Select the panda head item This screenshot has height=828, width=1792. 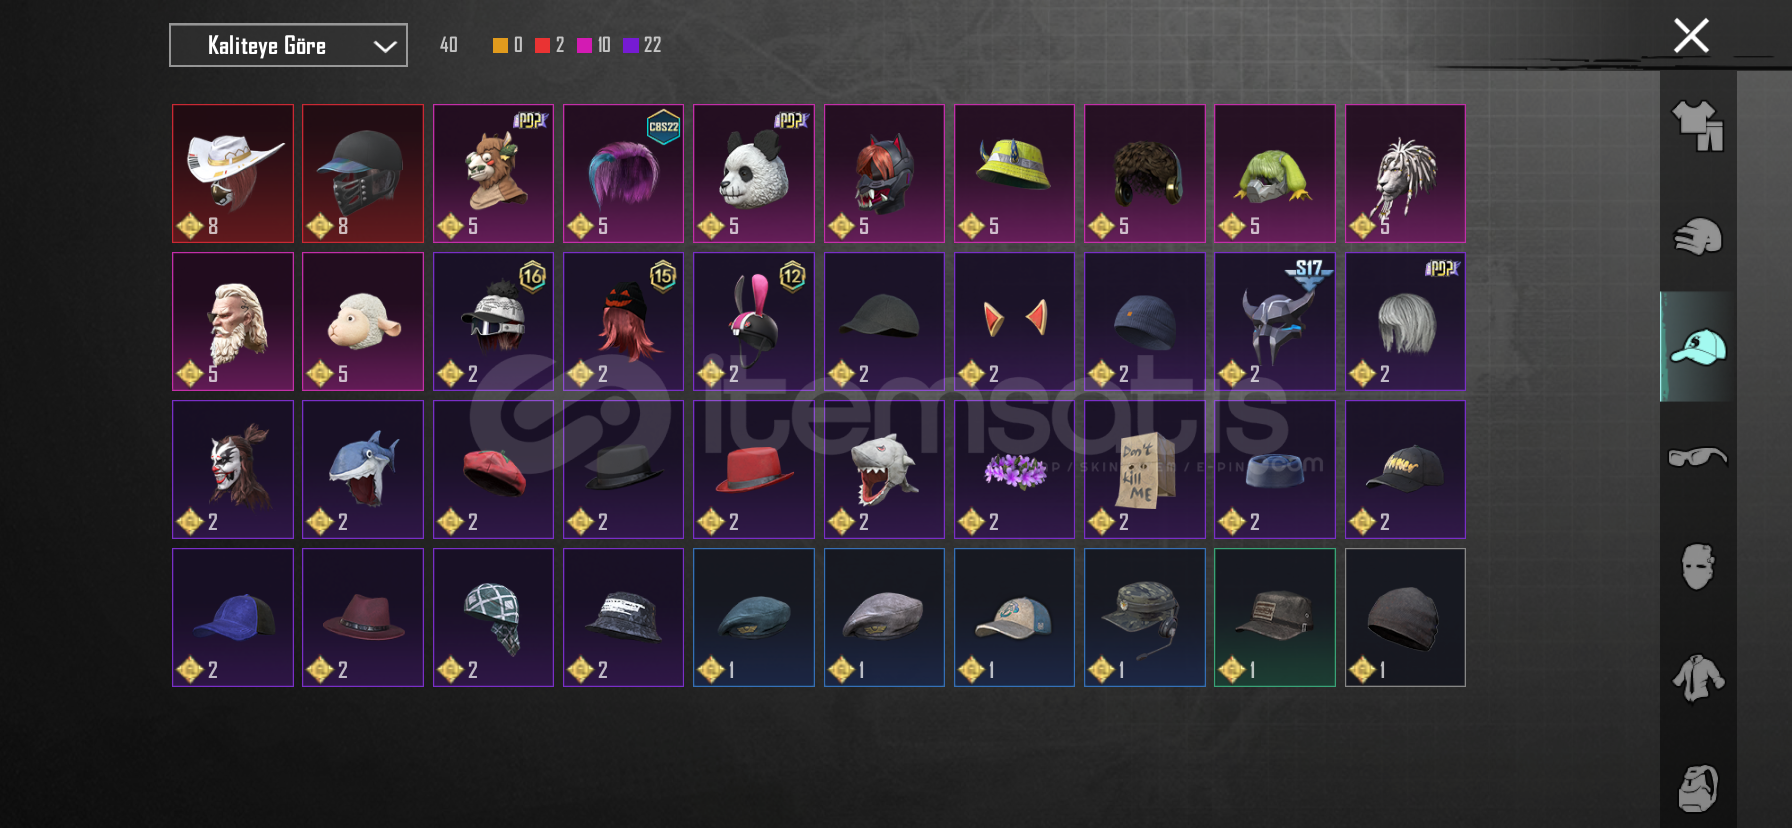click(x=754, y=174)
